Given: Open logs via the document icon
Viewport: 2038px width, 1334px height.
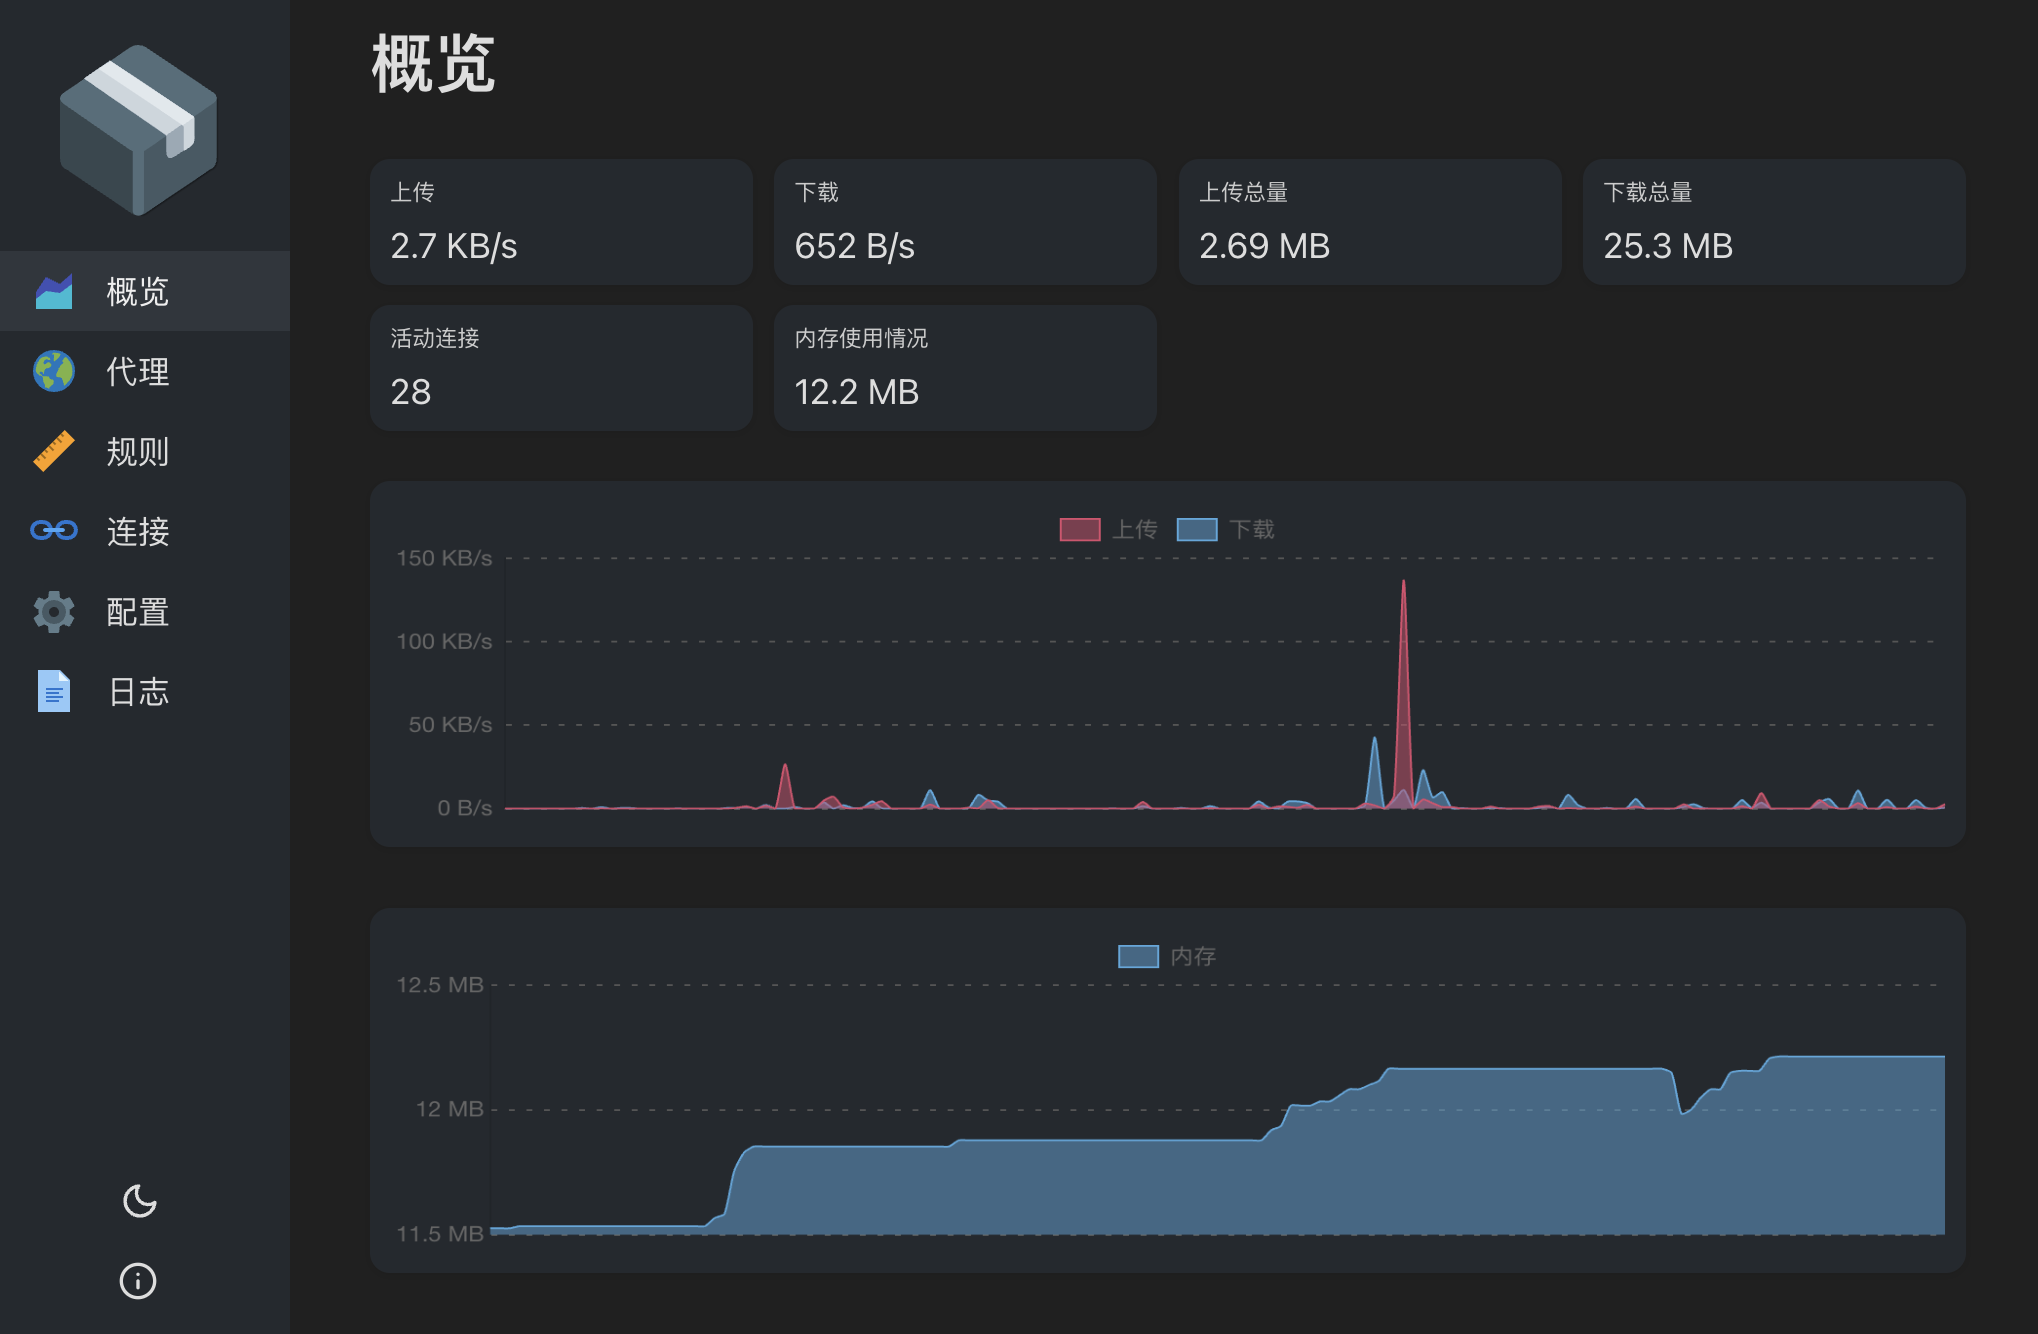Looking at the screenshot, I should coord(53,691).
